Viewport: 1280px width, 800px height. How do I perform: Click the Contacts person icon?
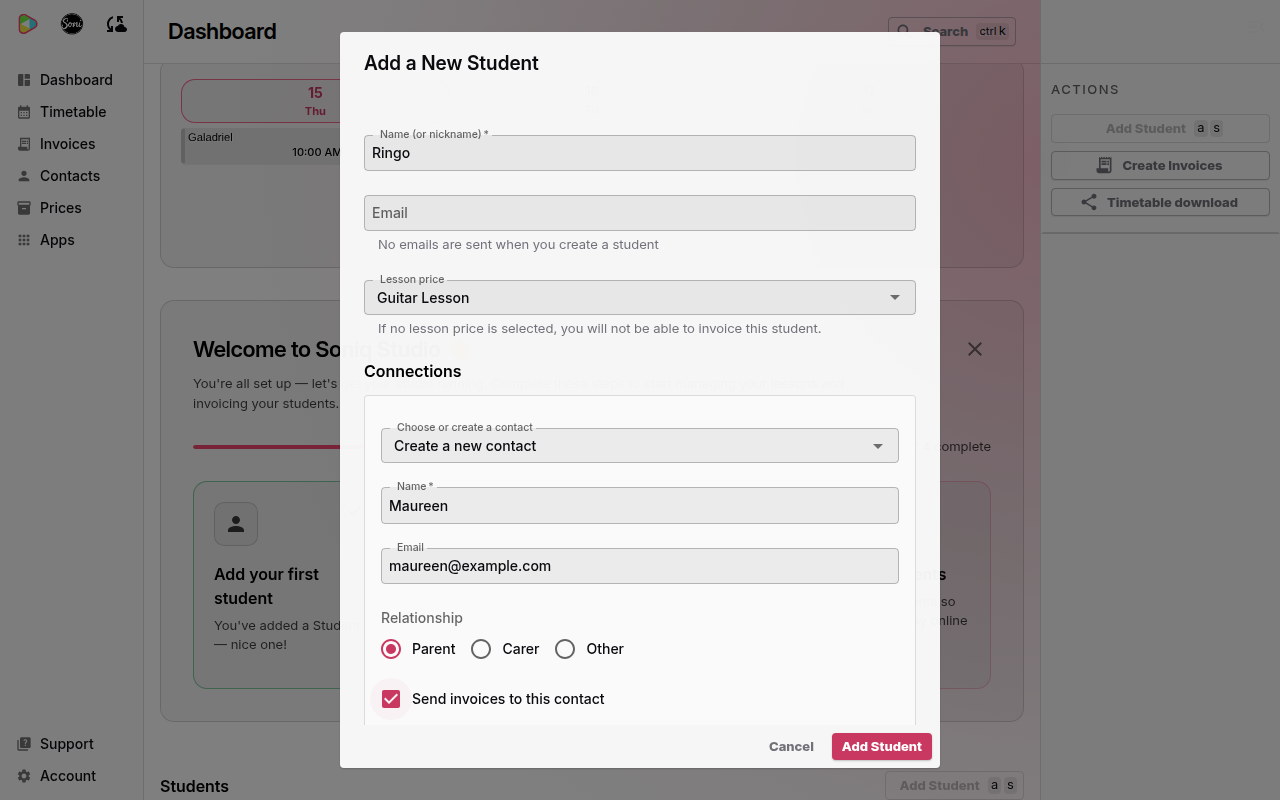[24, 176]
